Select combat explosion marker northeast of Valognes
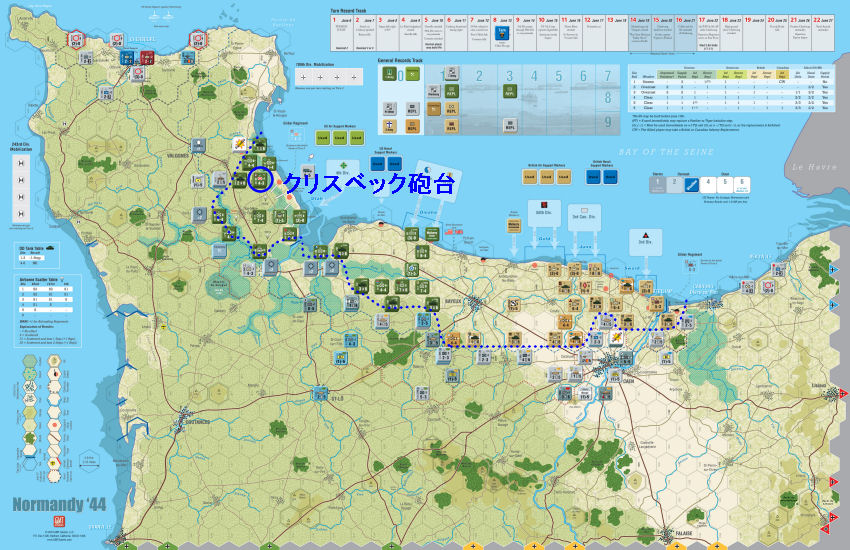 240,144
